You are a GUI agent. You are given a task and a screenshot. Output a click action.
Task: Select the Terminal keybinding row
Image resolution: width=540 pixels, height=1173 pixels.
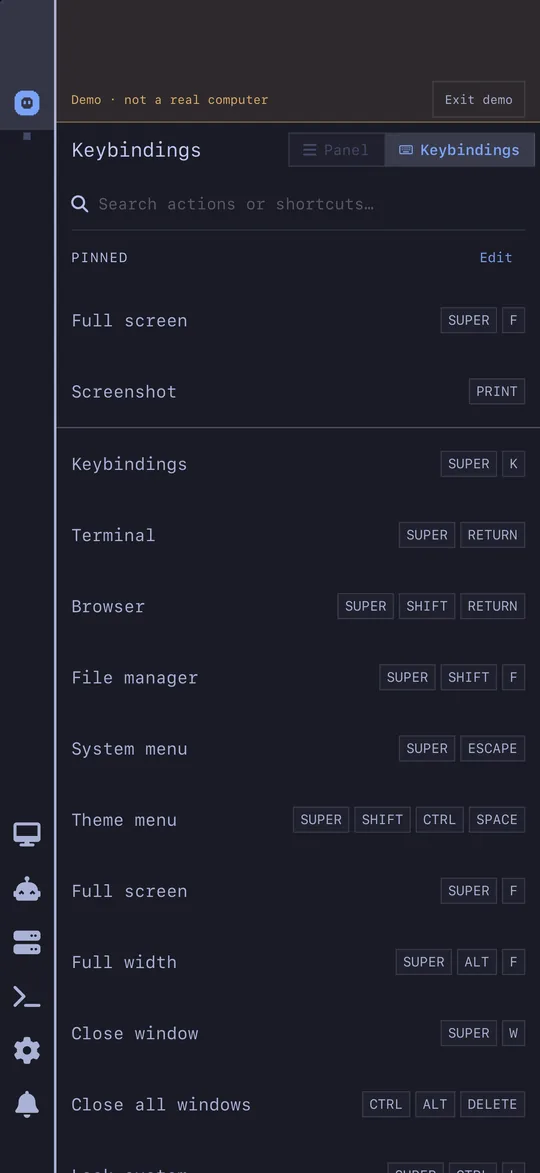pos(298,535)
